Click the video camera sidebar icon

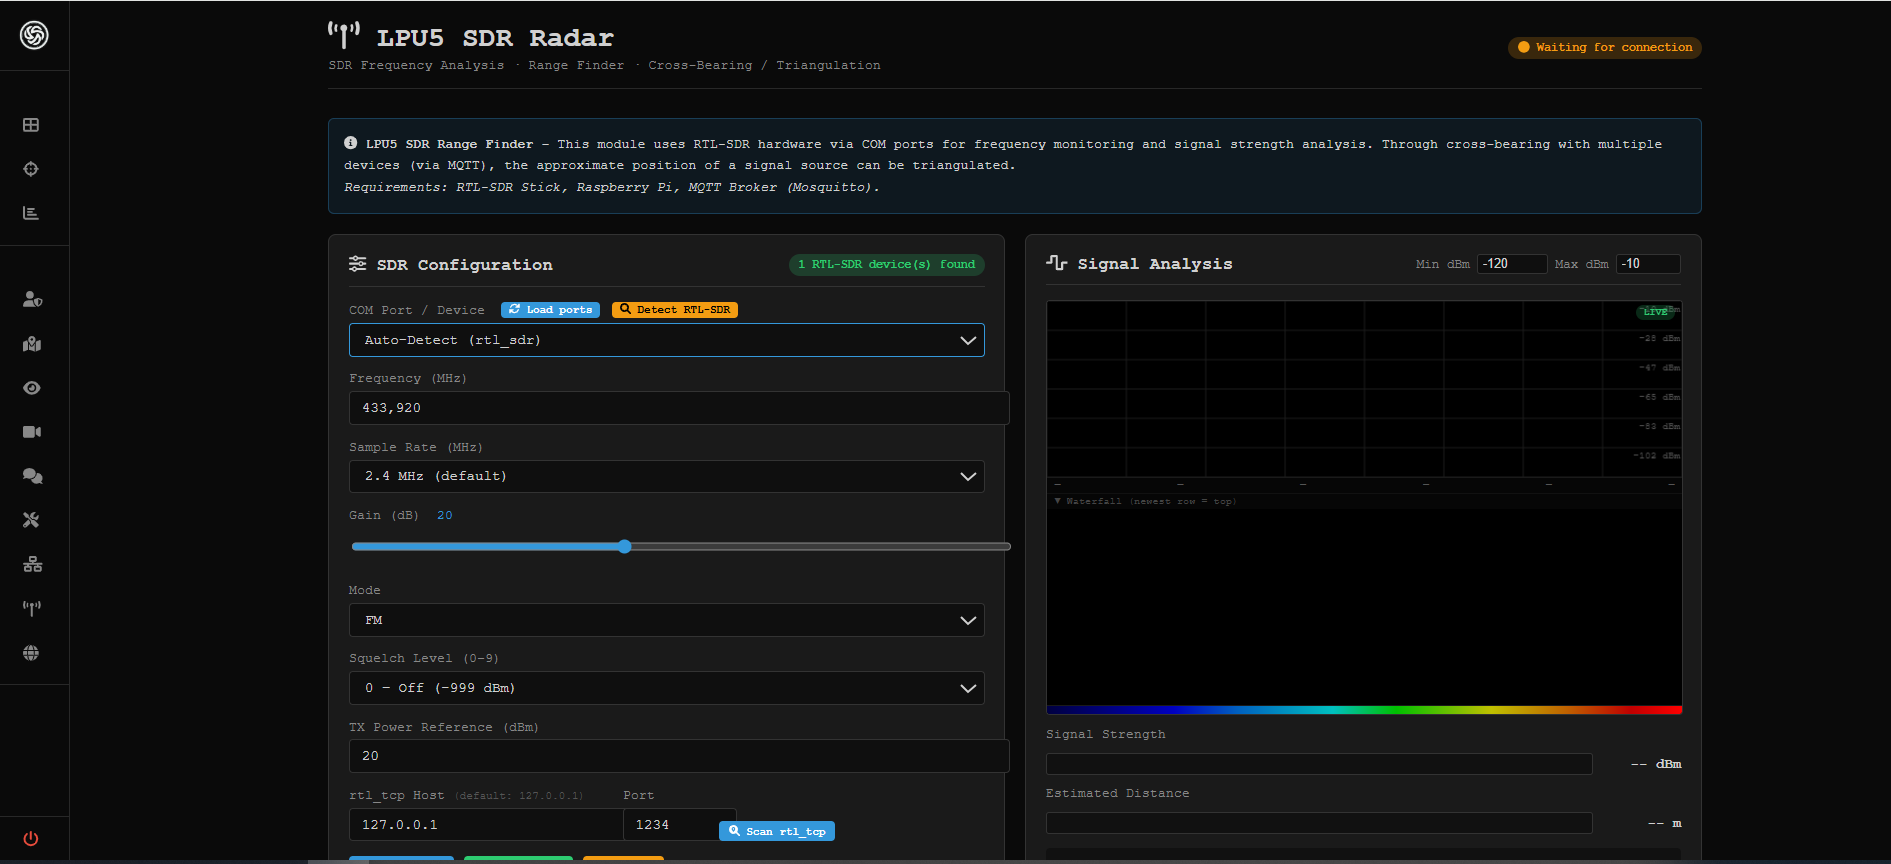point(32,432)
